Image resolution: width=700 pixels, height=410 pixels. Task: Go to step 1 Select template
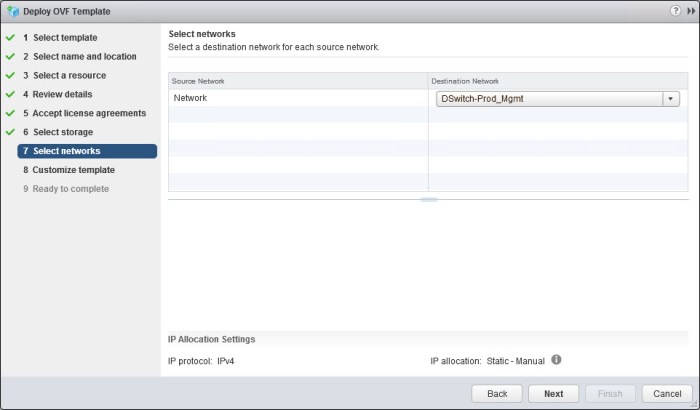tap(65, 38)
